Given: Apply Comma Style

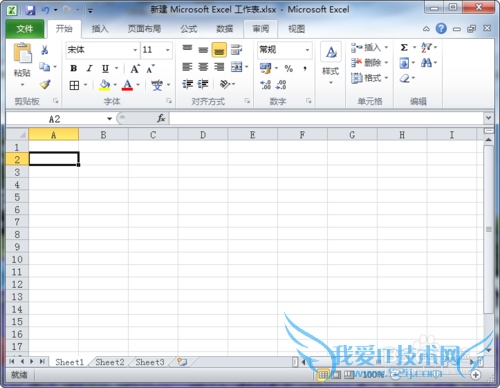Looking at the screenshot, I should click(x=305, y=69).
